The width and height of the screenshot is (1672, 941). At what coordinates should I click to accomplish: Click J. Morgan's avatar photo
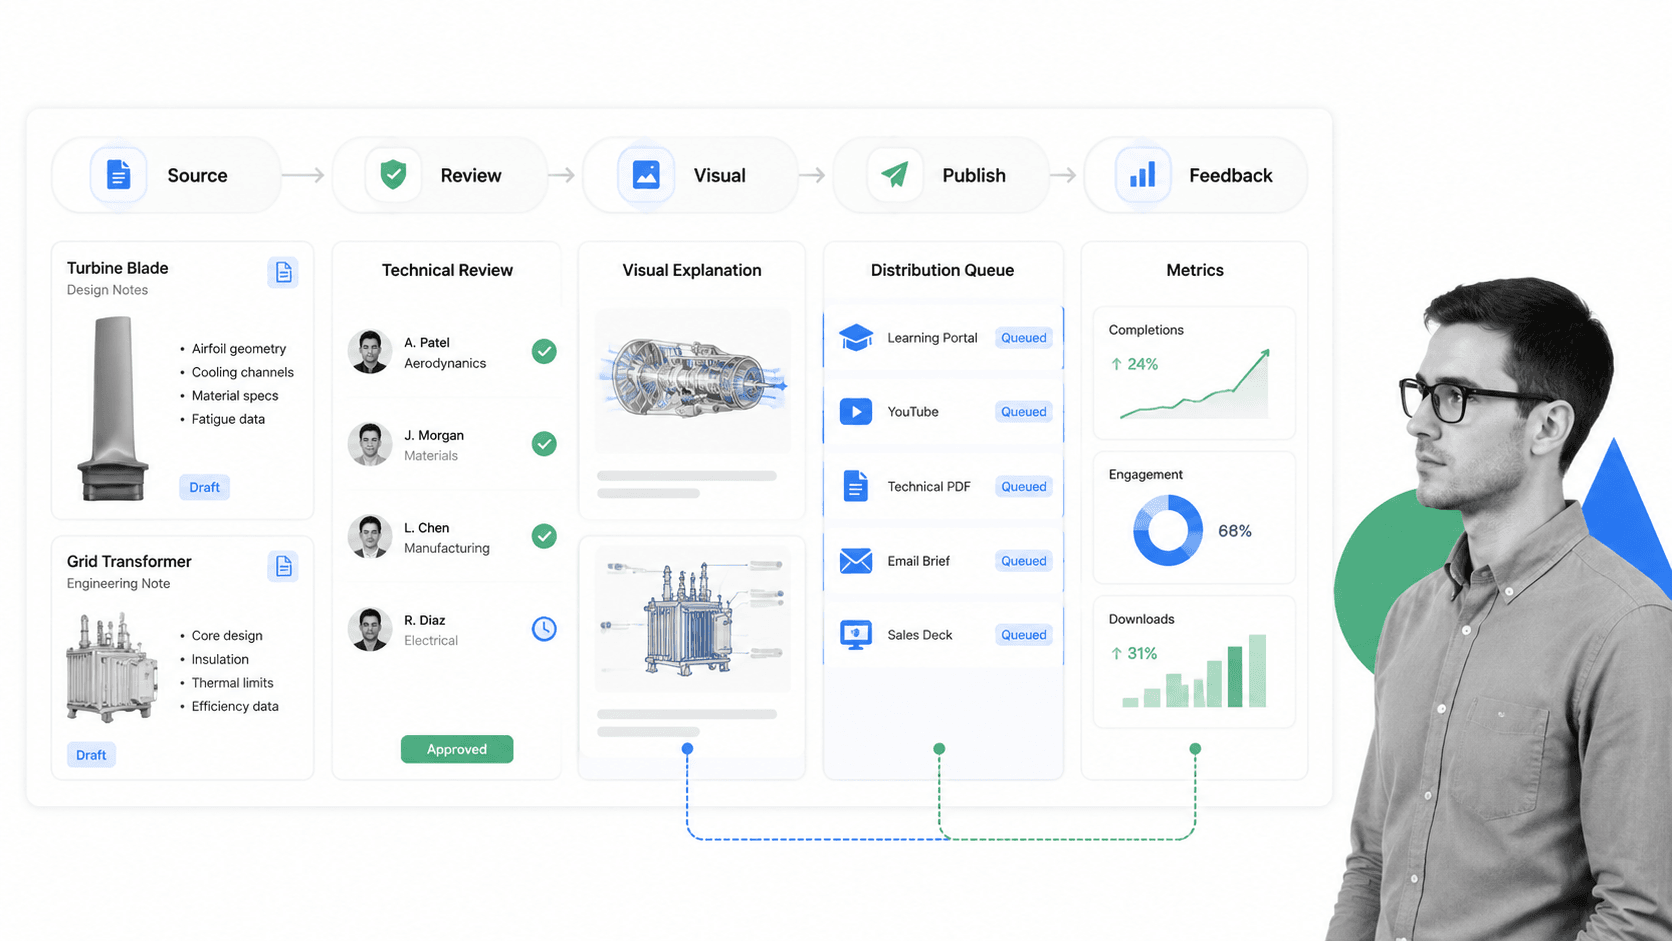click(x=370, y=444)
